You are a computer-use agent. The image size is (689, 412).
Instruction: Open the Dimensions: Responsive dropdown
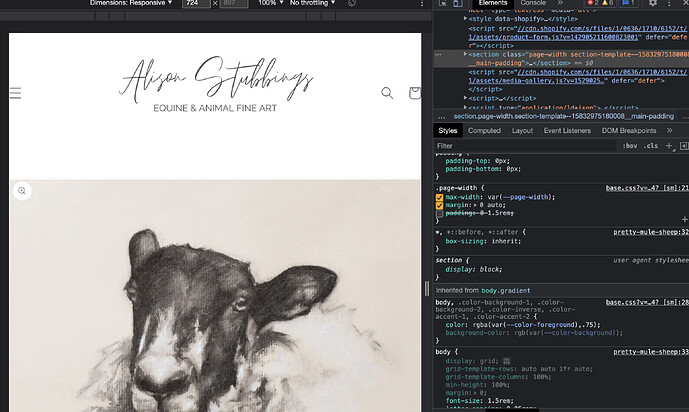pyautogui.click(x=131, y=3)
